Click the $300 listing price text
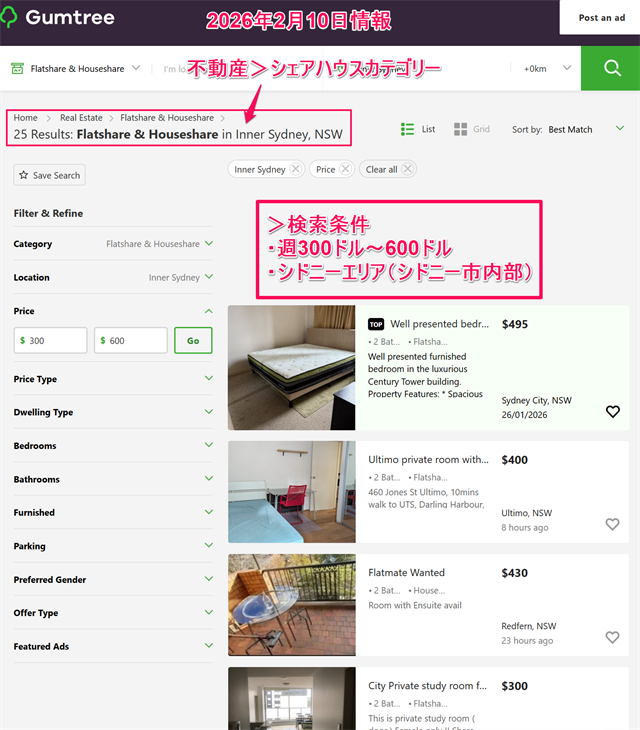The height and width of the screenshot is (730, 640). 514,686
